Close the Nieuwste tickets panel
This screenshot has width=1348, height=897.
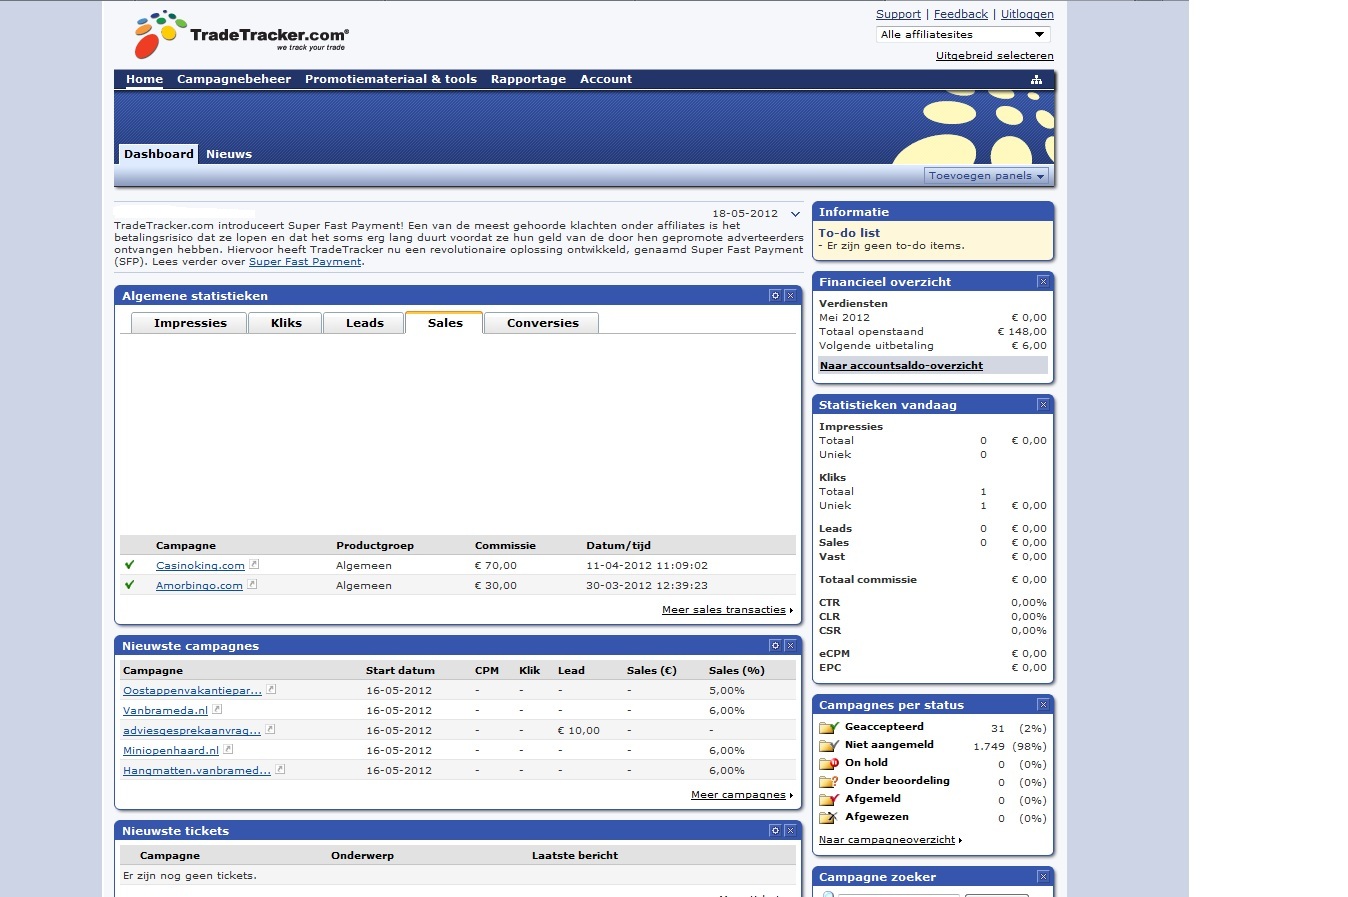tap(790, 831)
